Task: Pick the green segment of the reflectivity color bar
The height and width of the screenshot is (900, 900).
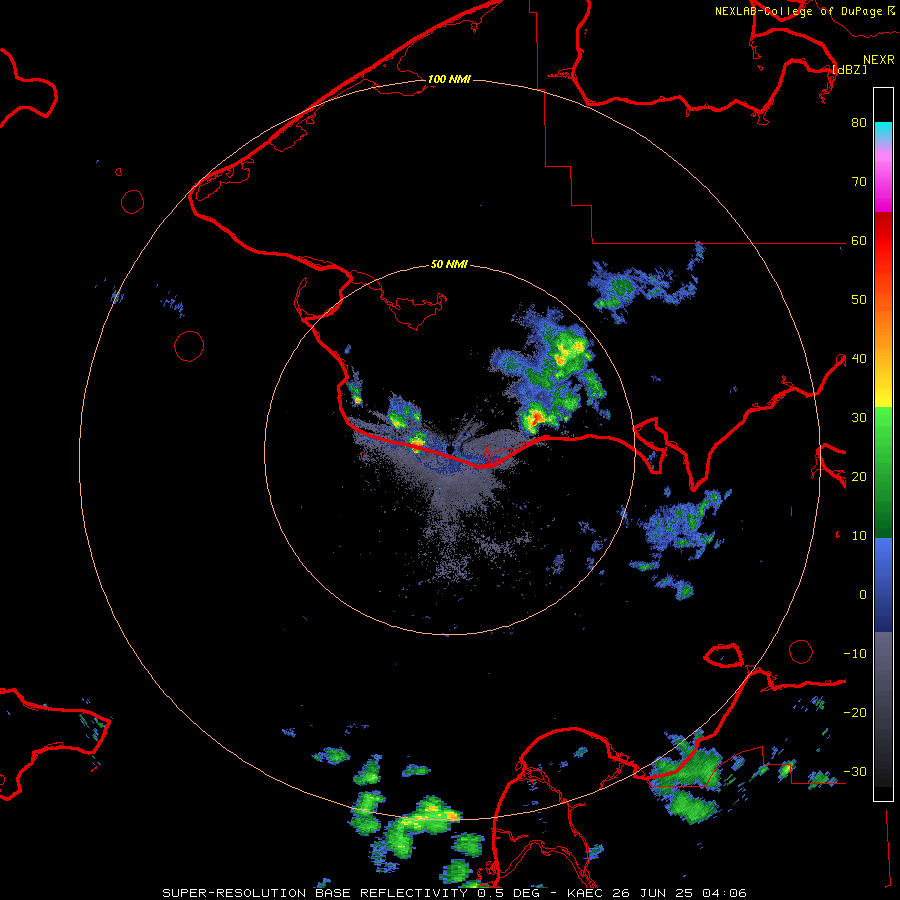Action: 883,472
